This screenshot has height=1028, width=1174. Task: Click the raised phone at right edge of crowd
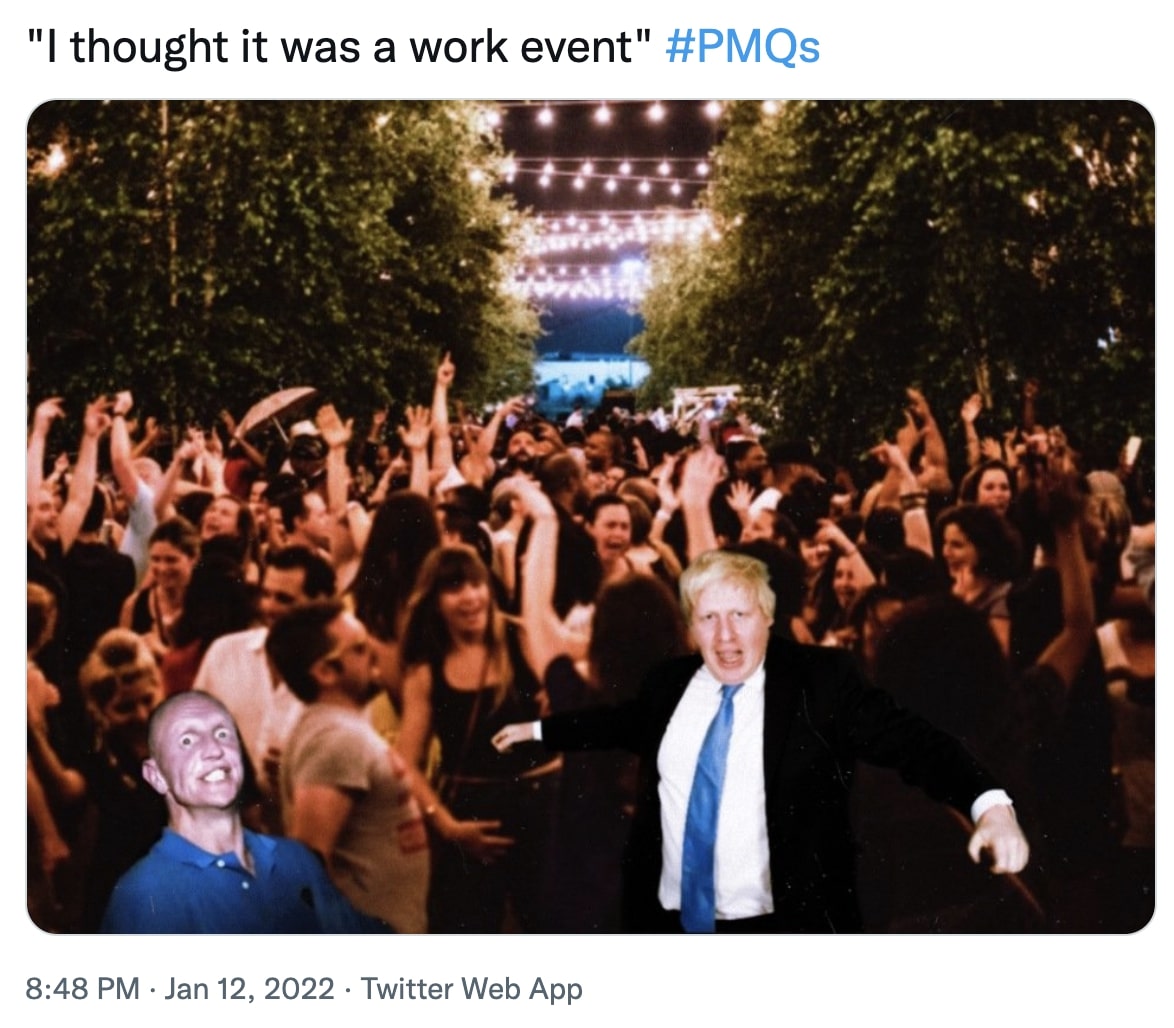click(x=1133, y=450)
